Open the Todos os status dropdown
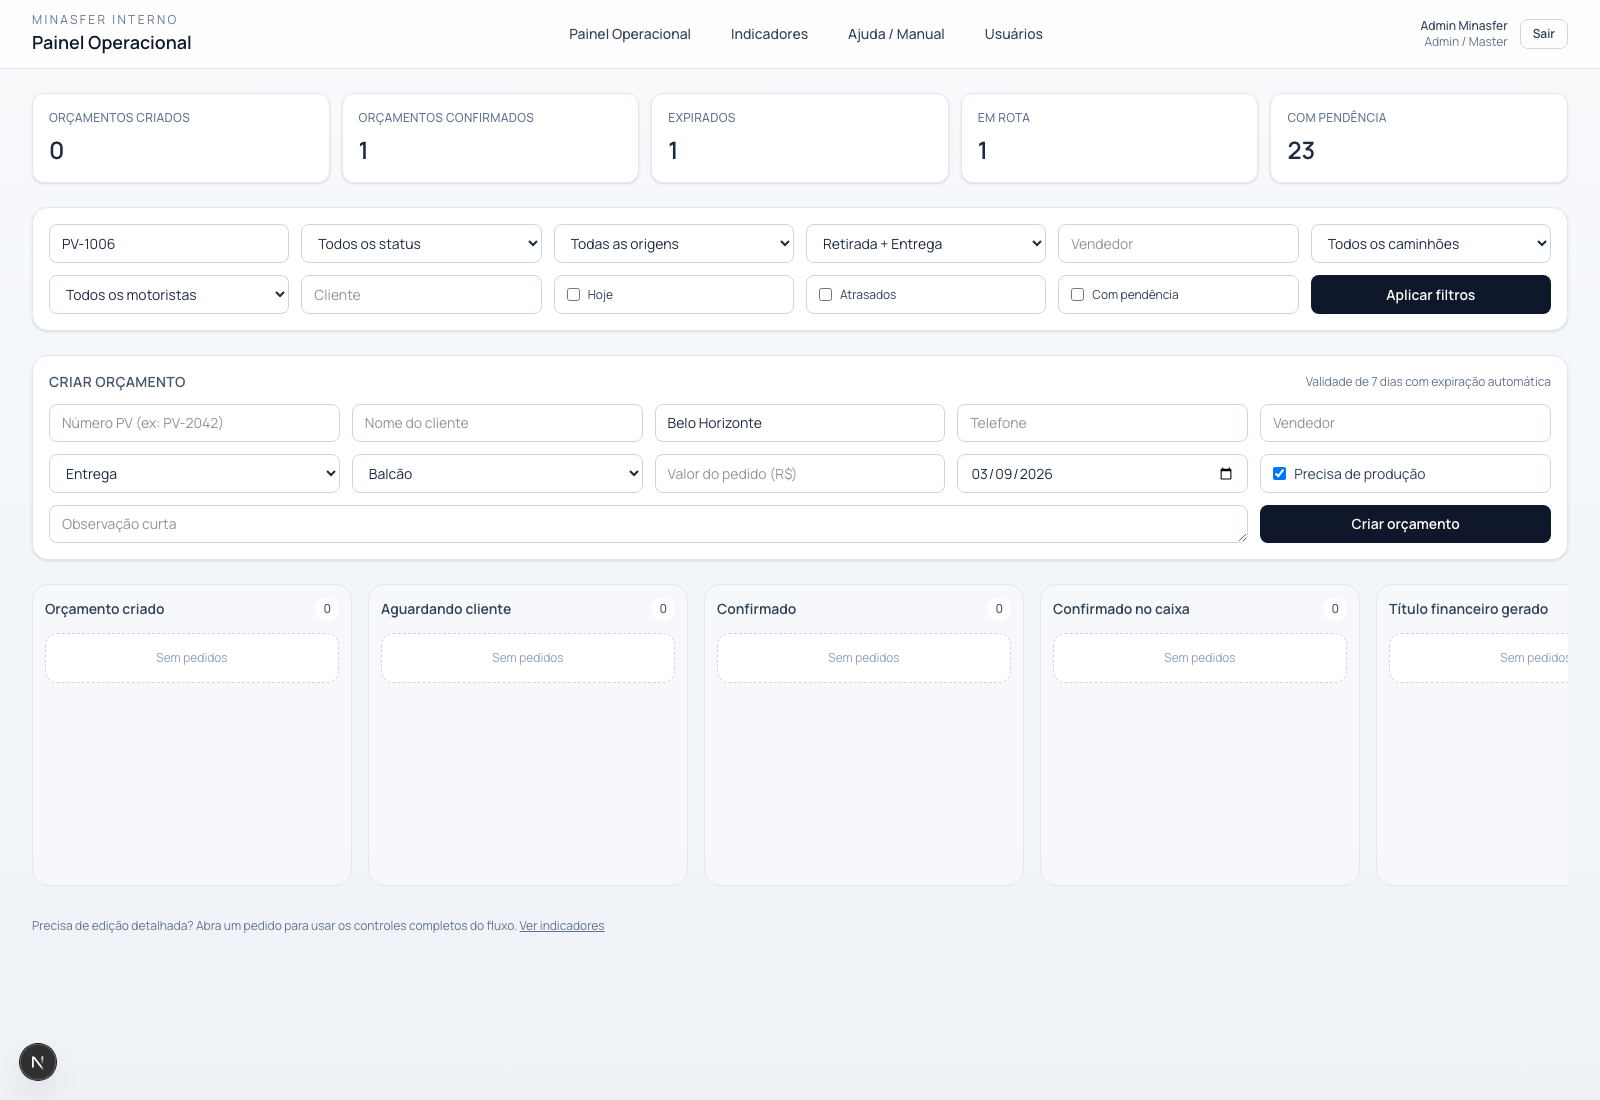1600x1100 pixels. (421, 244)
